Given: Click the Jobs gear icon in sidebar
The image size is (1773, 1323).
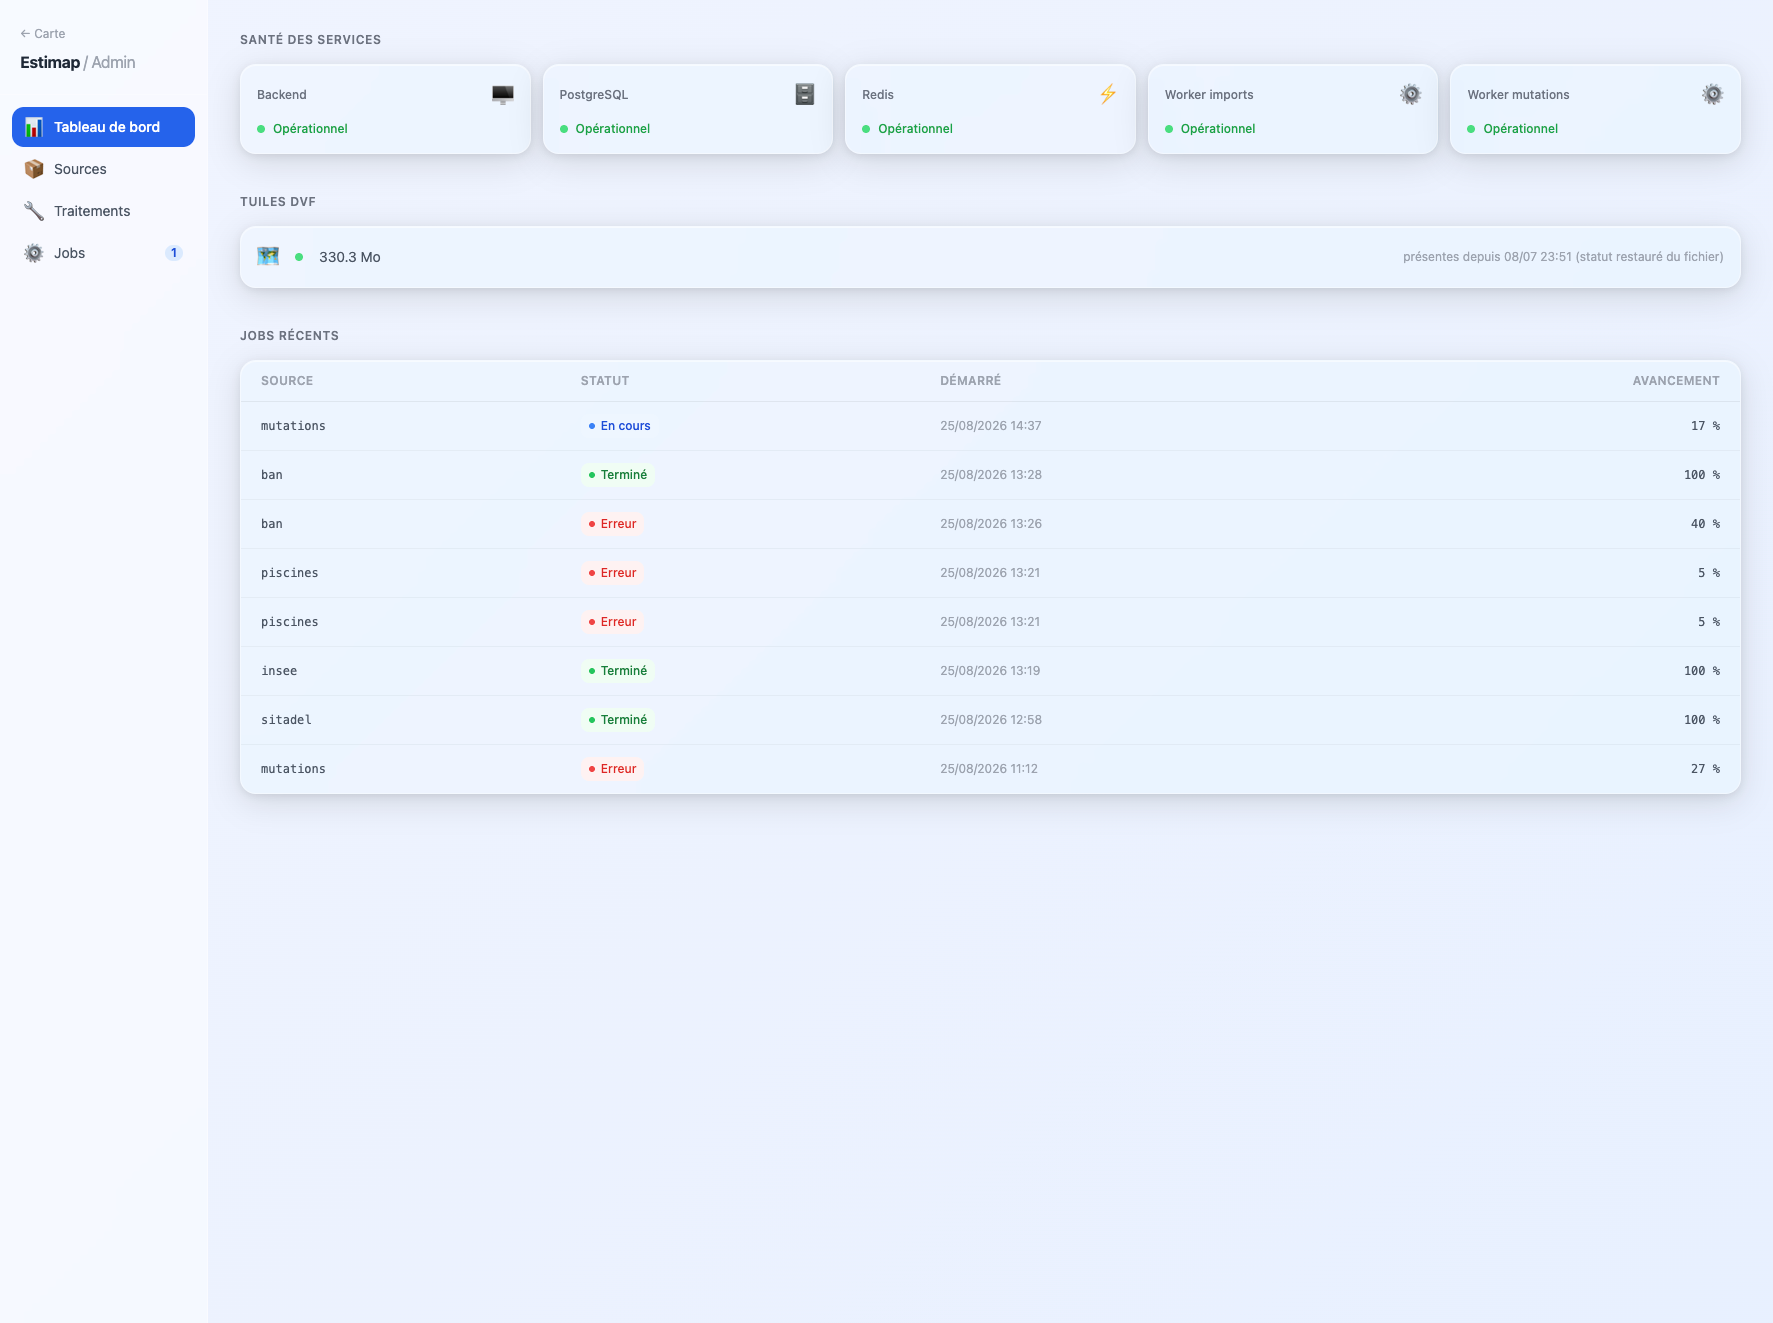Looking at the screenshot, I should point(34,253).
